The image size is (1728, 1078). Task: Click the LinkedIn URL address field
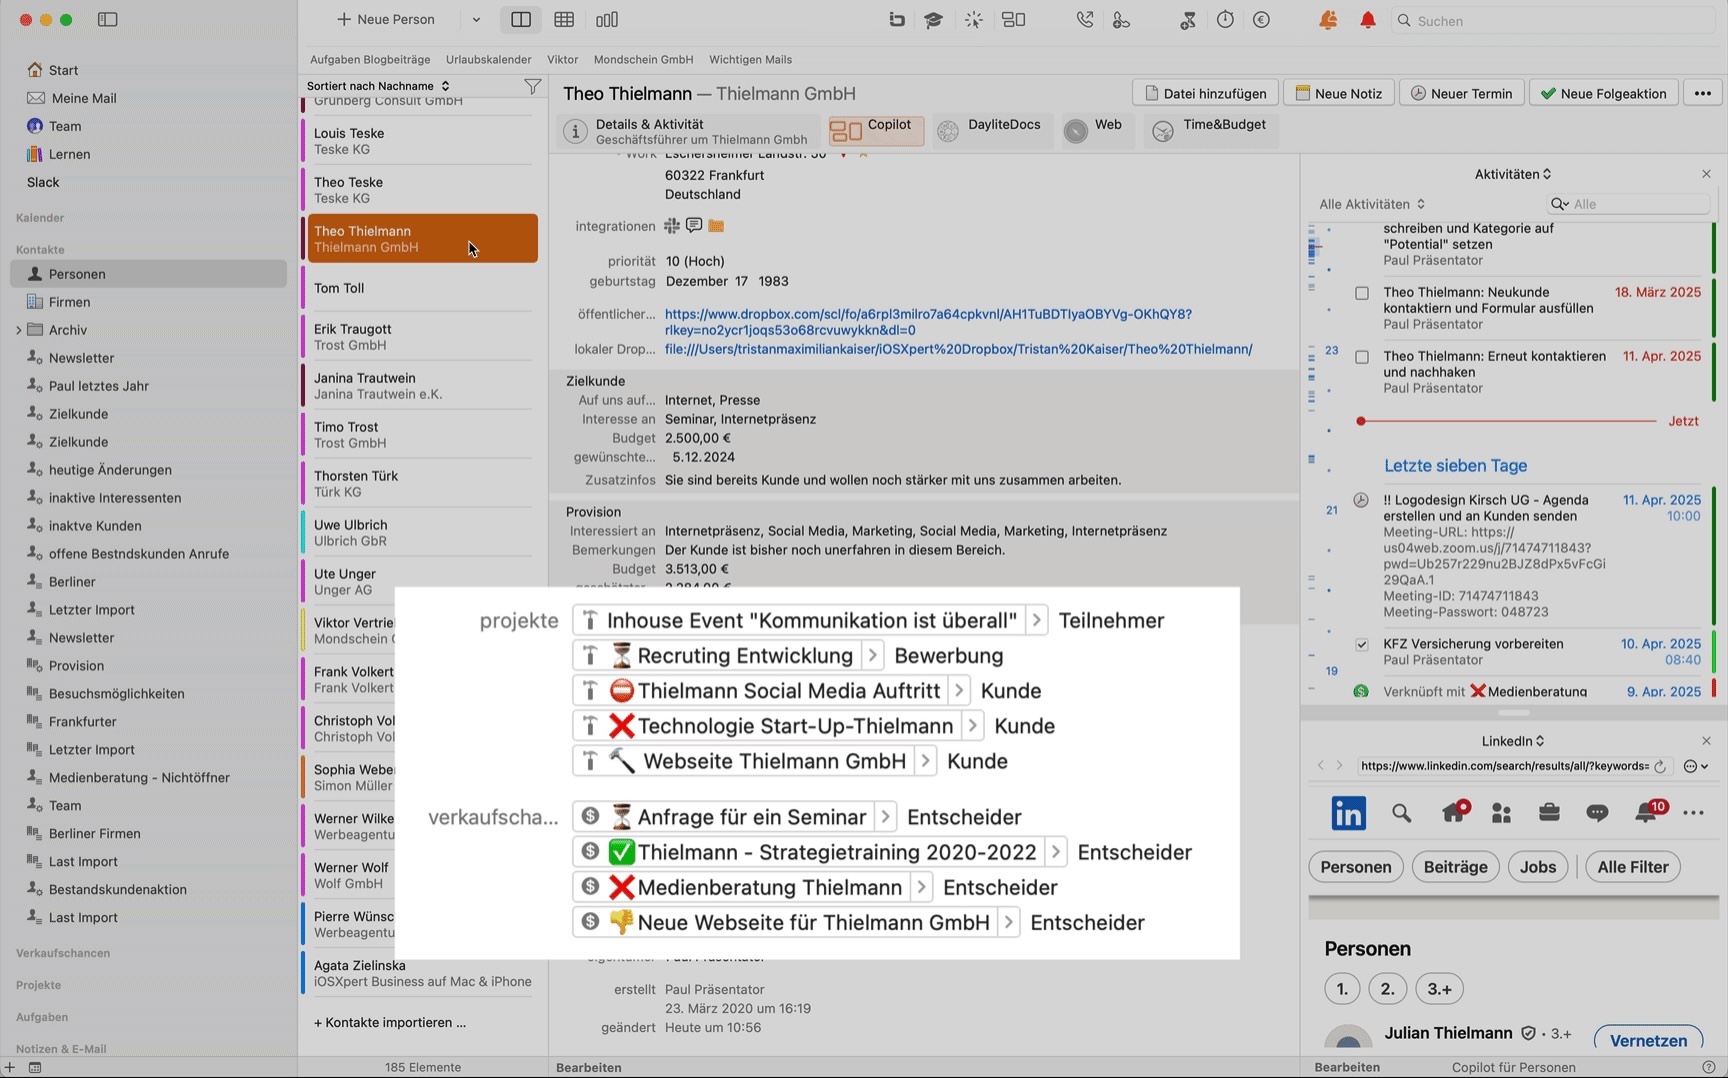tap(1505, 767)
